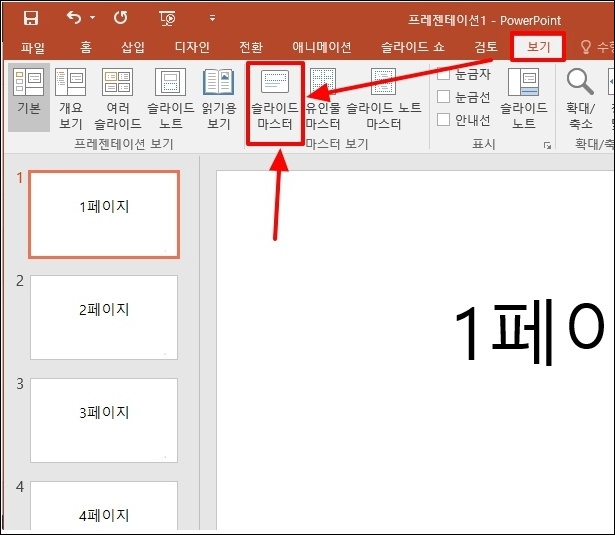This screenshot has height=535, width=615.
Task: Click the main slide title text 1페이
Action: [530, 331]
